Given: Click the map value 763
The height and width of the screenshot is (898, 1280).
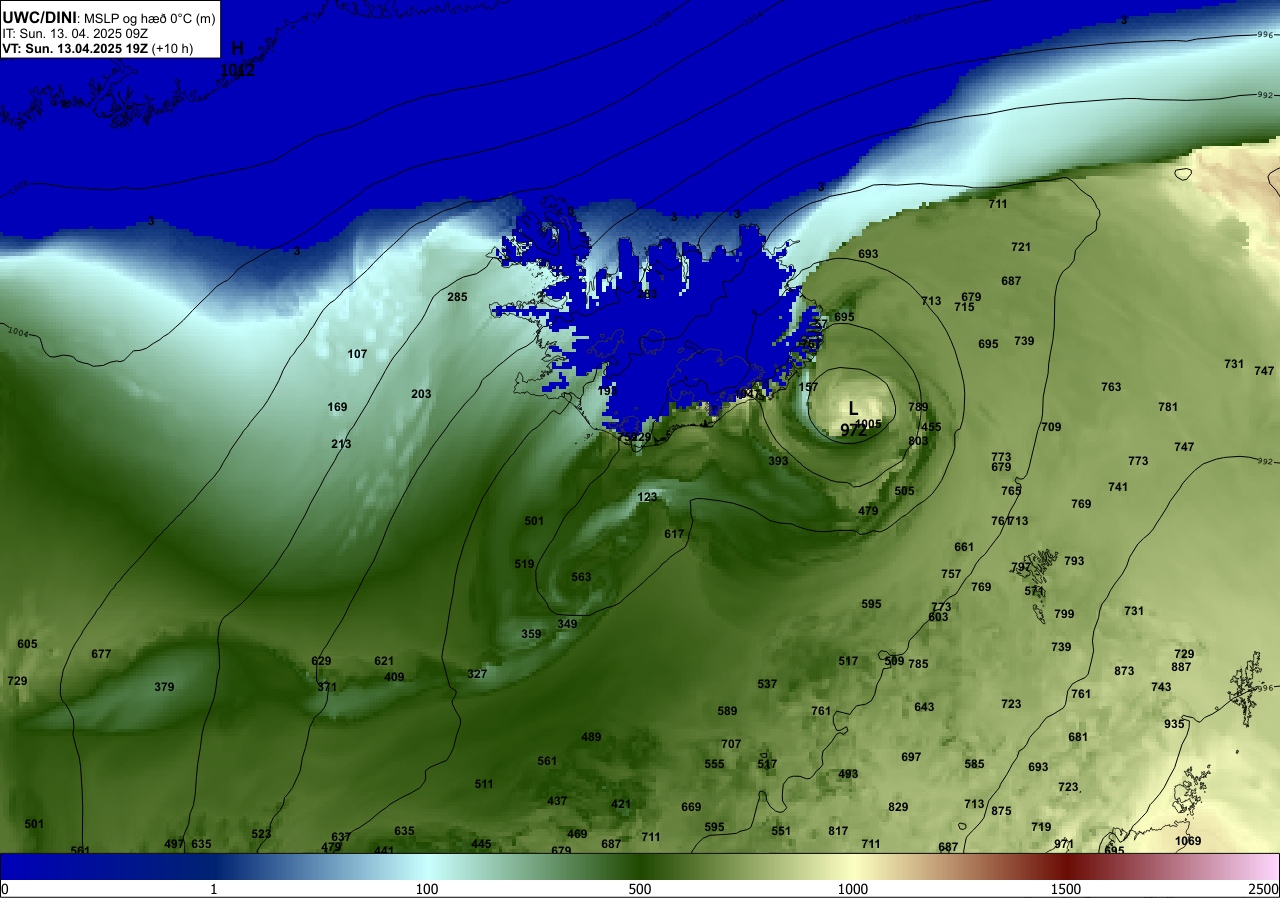Looking at the screenshot, I should tap(1111, 387).
